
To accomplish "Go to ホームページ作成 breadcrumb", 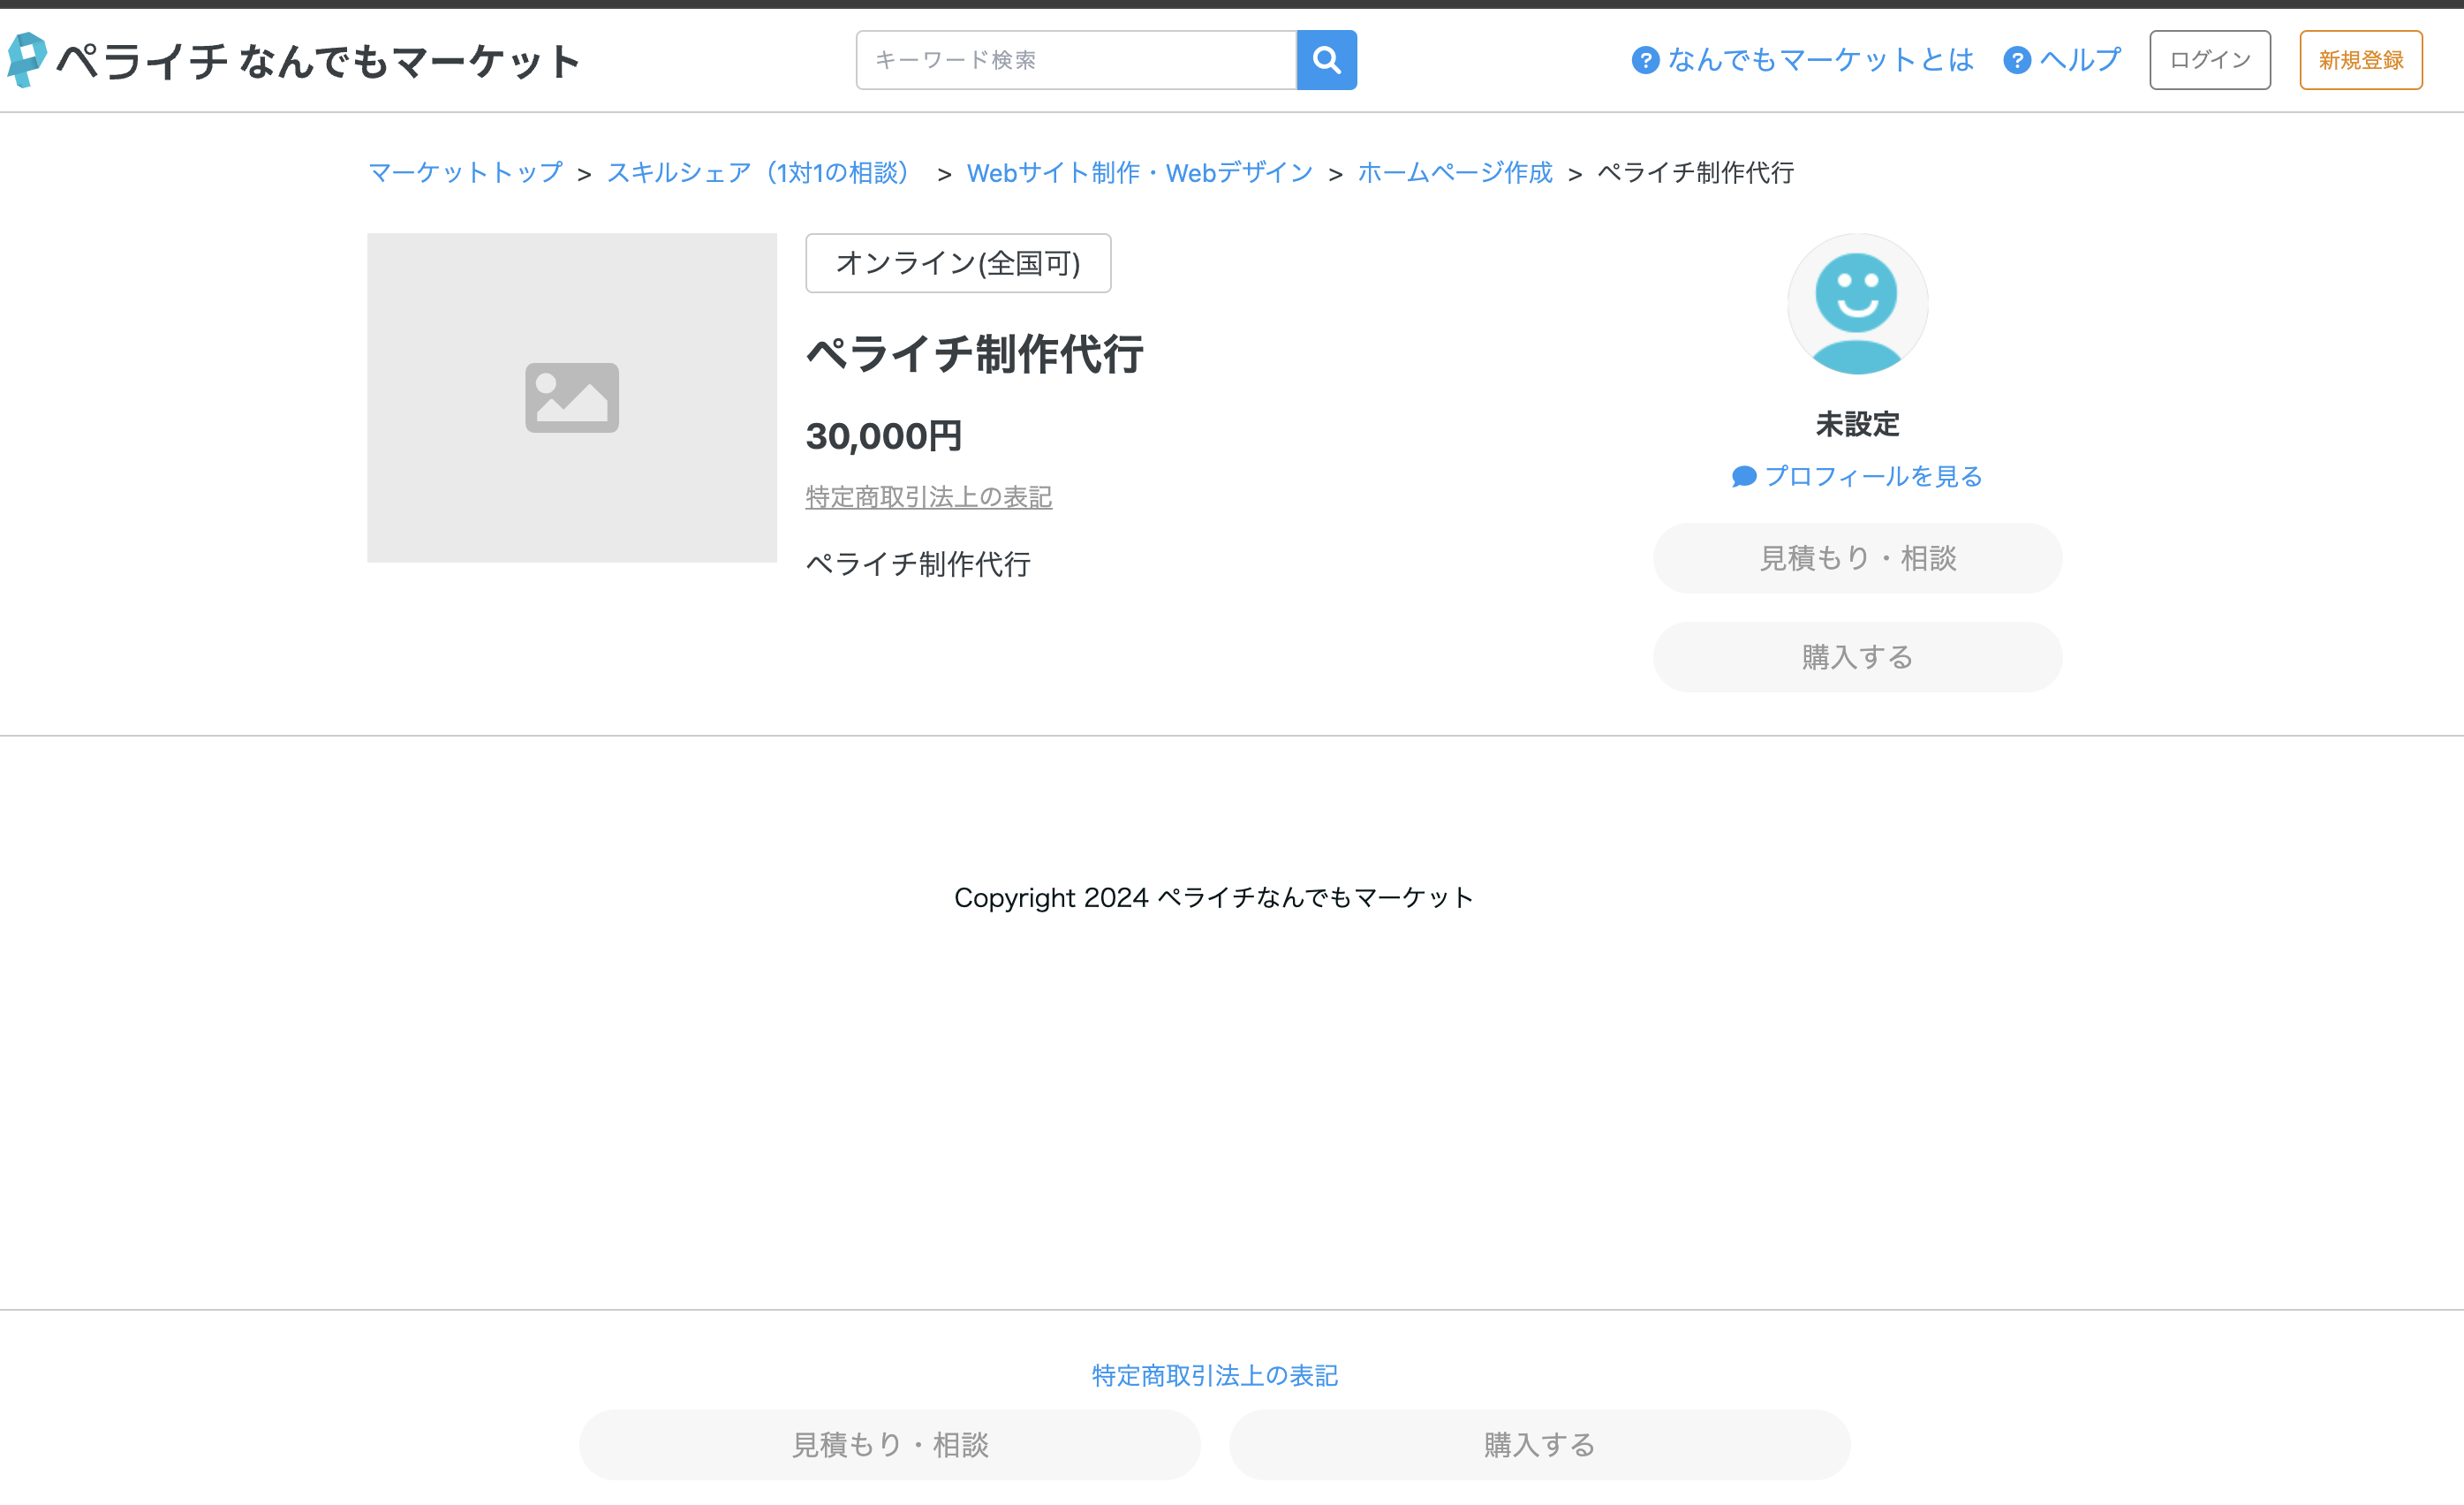I will (x=1455, y=173).
